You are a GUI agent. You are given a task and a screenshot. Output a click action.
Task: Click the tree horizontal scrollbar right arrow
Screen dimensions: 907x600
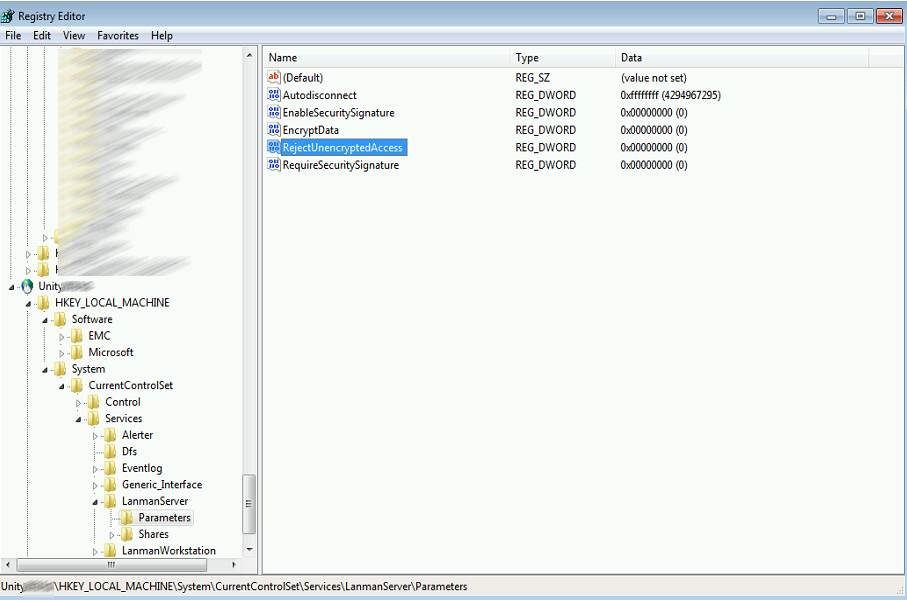(x=234, y=564)
